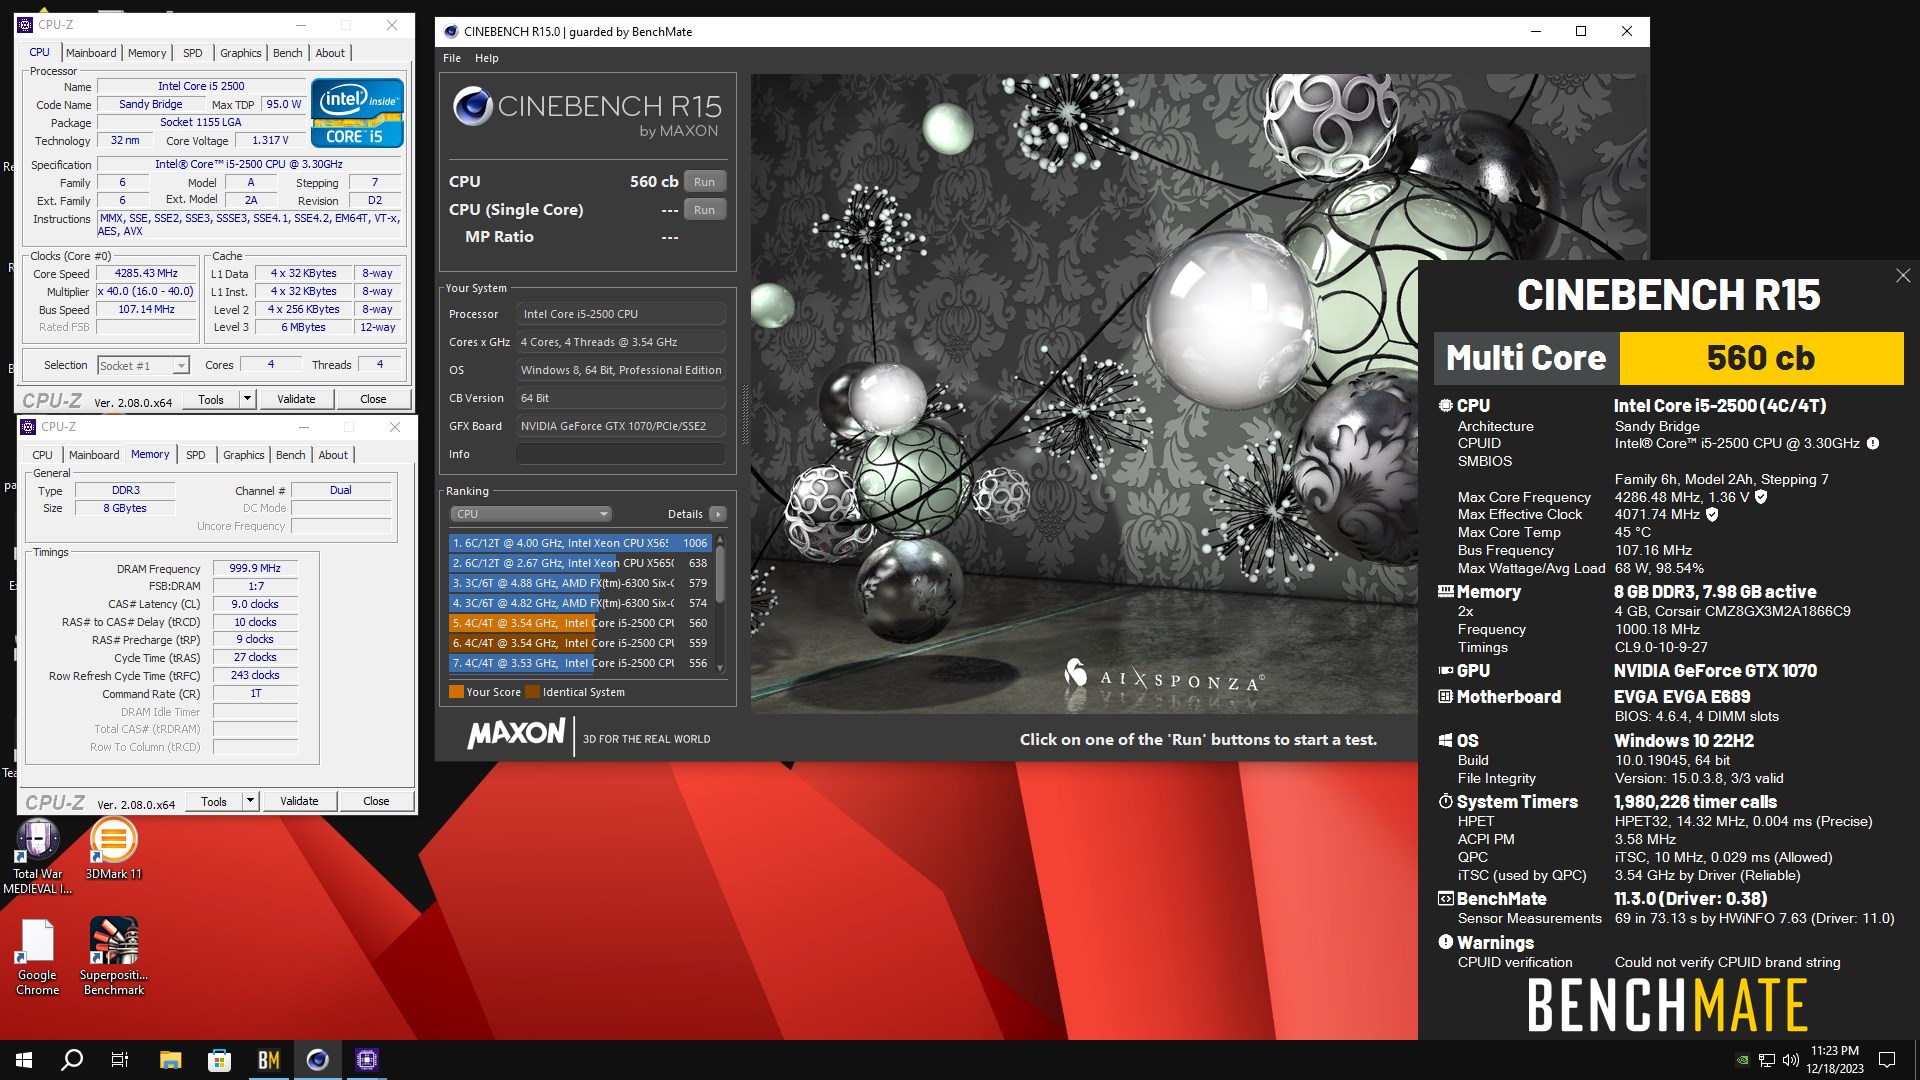Screen dimensions: 1920x1080
Task: Click the clock showing 11:23 PM
Action: click(x=1835, y=1051)
